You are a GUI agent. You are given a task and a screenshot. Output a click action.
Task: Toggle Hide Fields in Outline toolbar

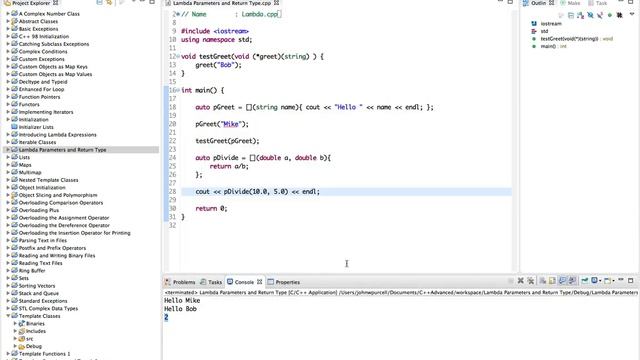[x=590, y=15]
